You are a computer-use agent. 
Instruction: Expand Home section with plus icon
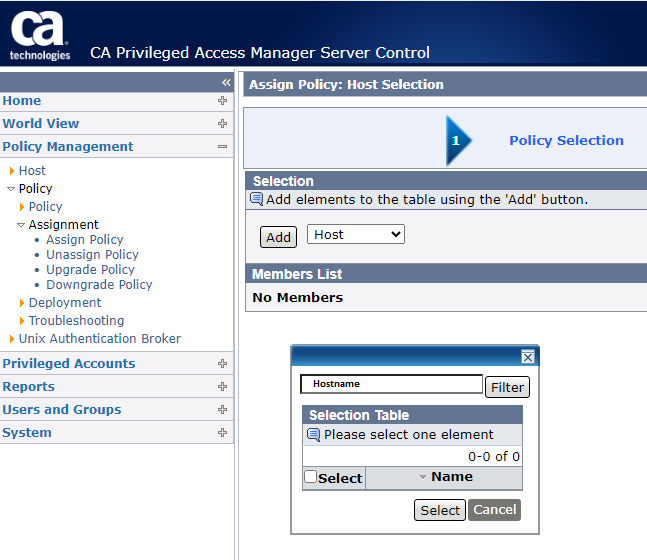pos(222,101)
